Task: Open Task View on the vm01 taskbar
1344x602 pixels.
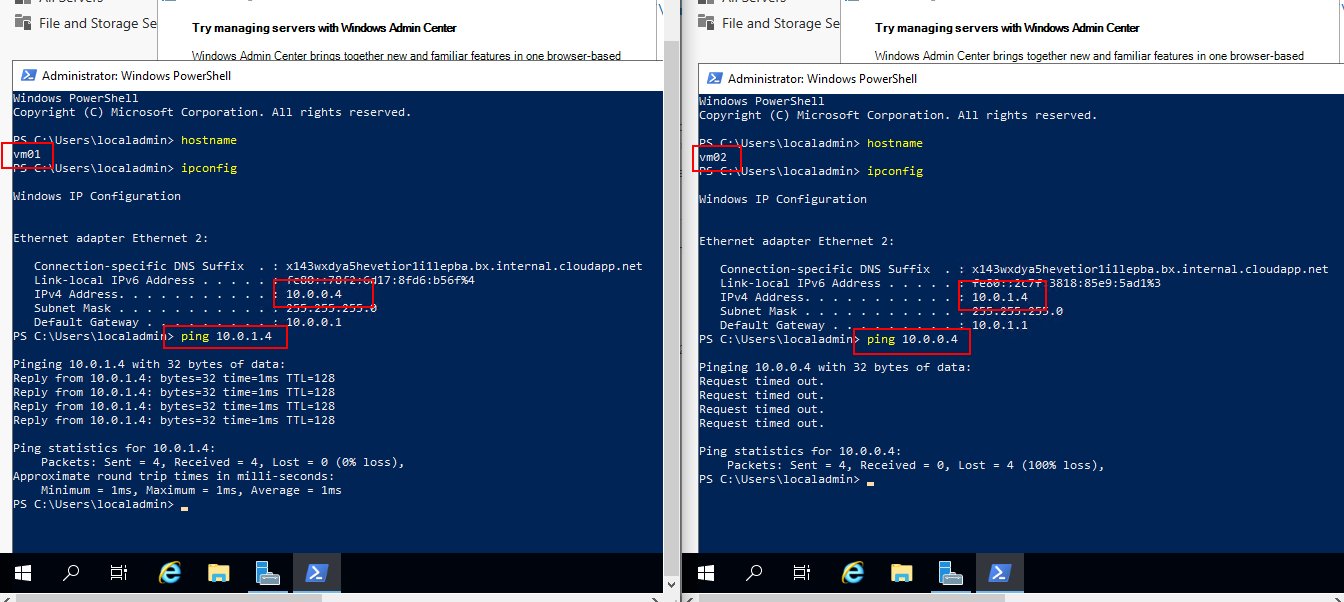Action: [x=119, y=573]
